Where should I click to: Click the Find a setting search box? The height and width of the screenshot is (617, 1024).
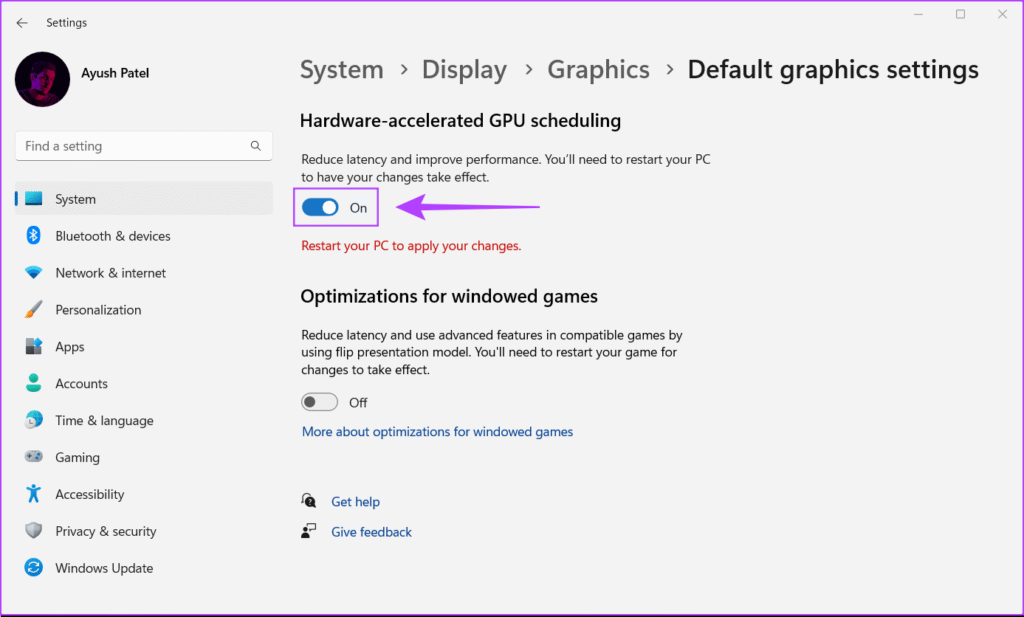(x=135, y=146)
